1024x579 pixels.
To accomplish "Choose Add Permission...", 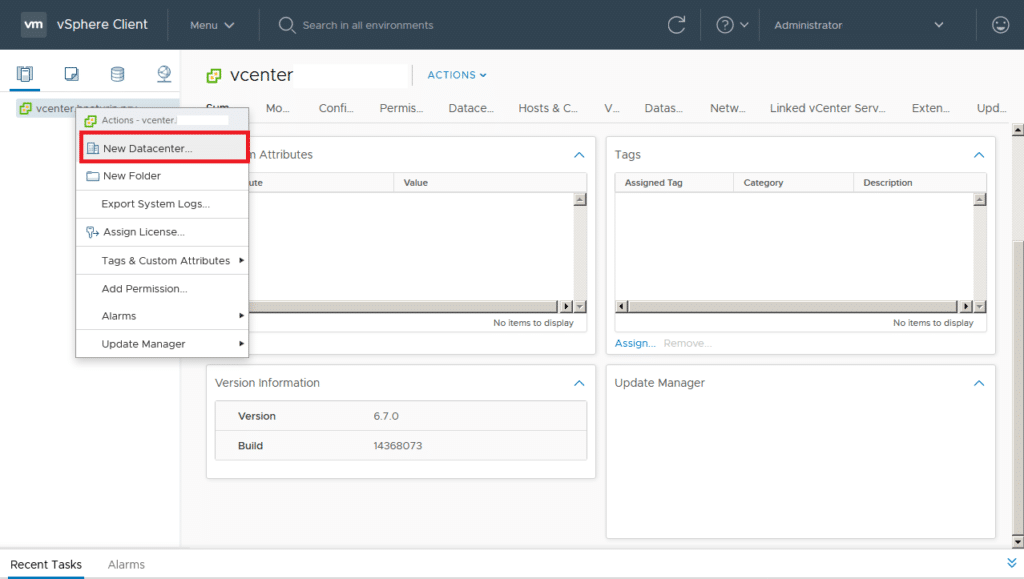I will [x=162, y=289].
